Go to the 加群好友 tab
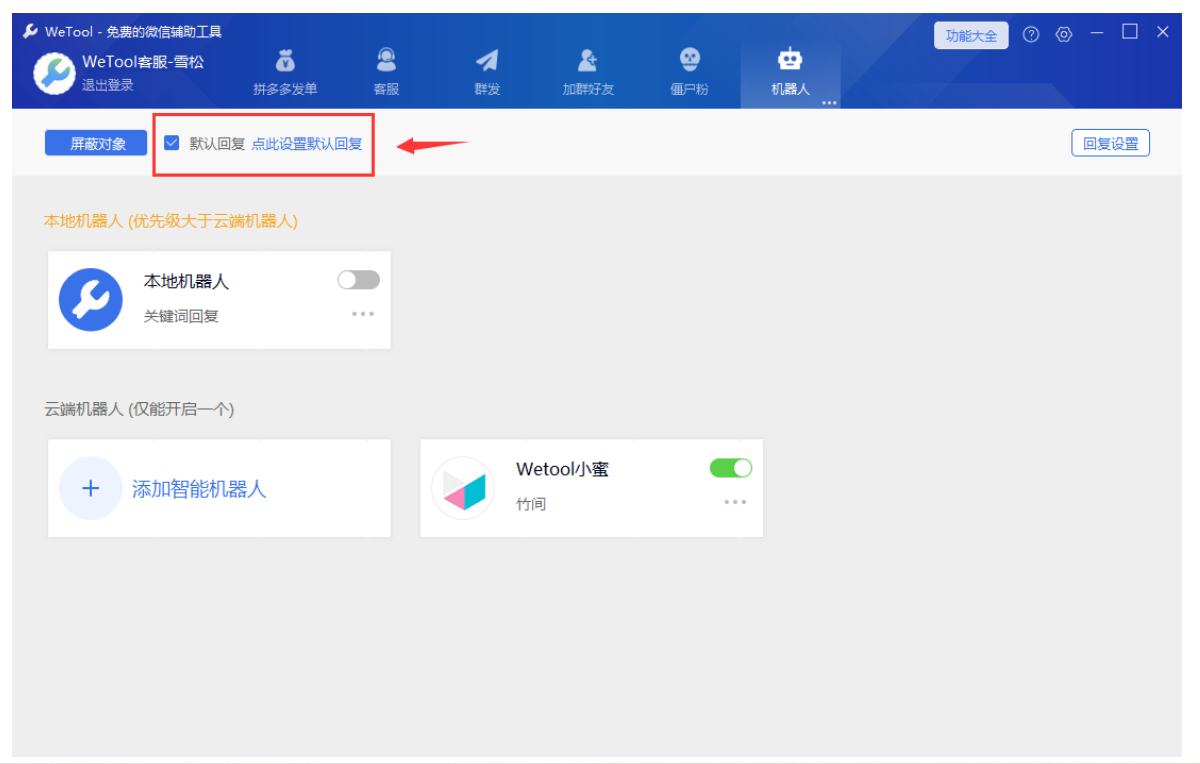The height and width of the screenshot is (764, 1200). pos(588,72)
